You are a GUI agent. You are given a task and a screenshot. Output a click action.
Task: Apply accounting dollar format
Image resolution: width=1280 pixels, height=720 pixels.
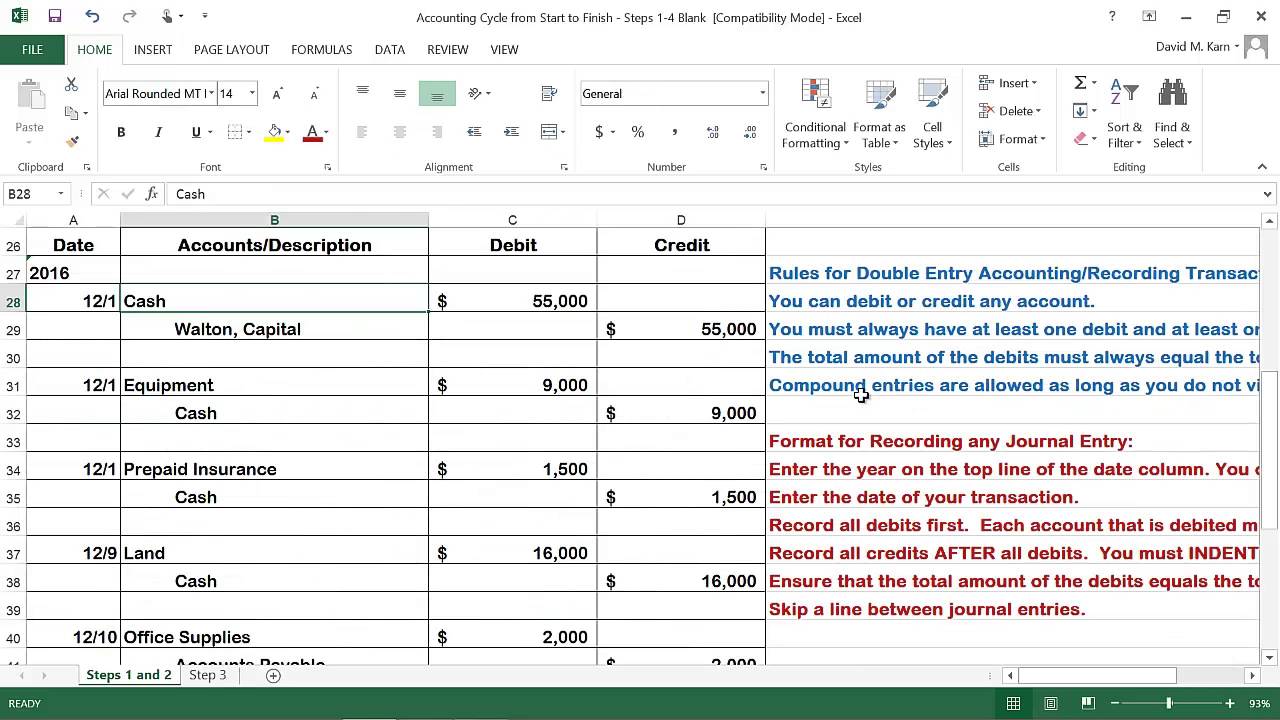pyautogui.click(x=599, y=132)
